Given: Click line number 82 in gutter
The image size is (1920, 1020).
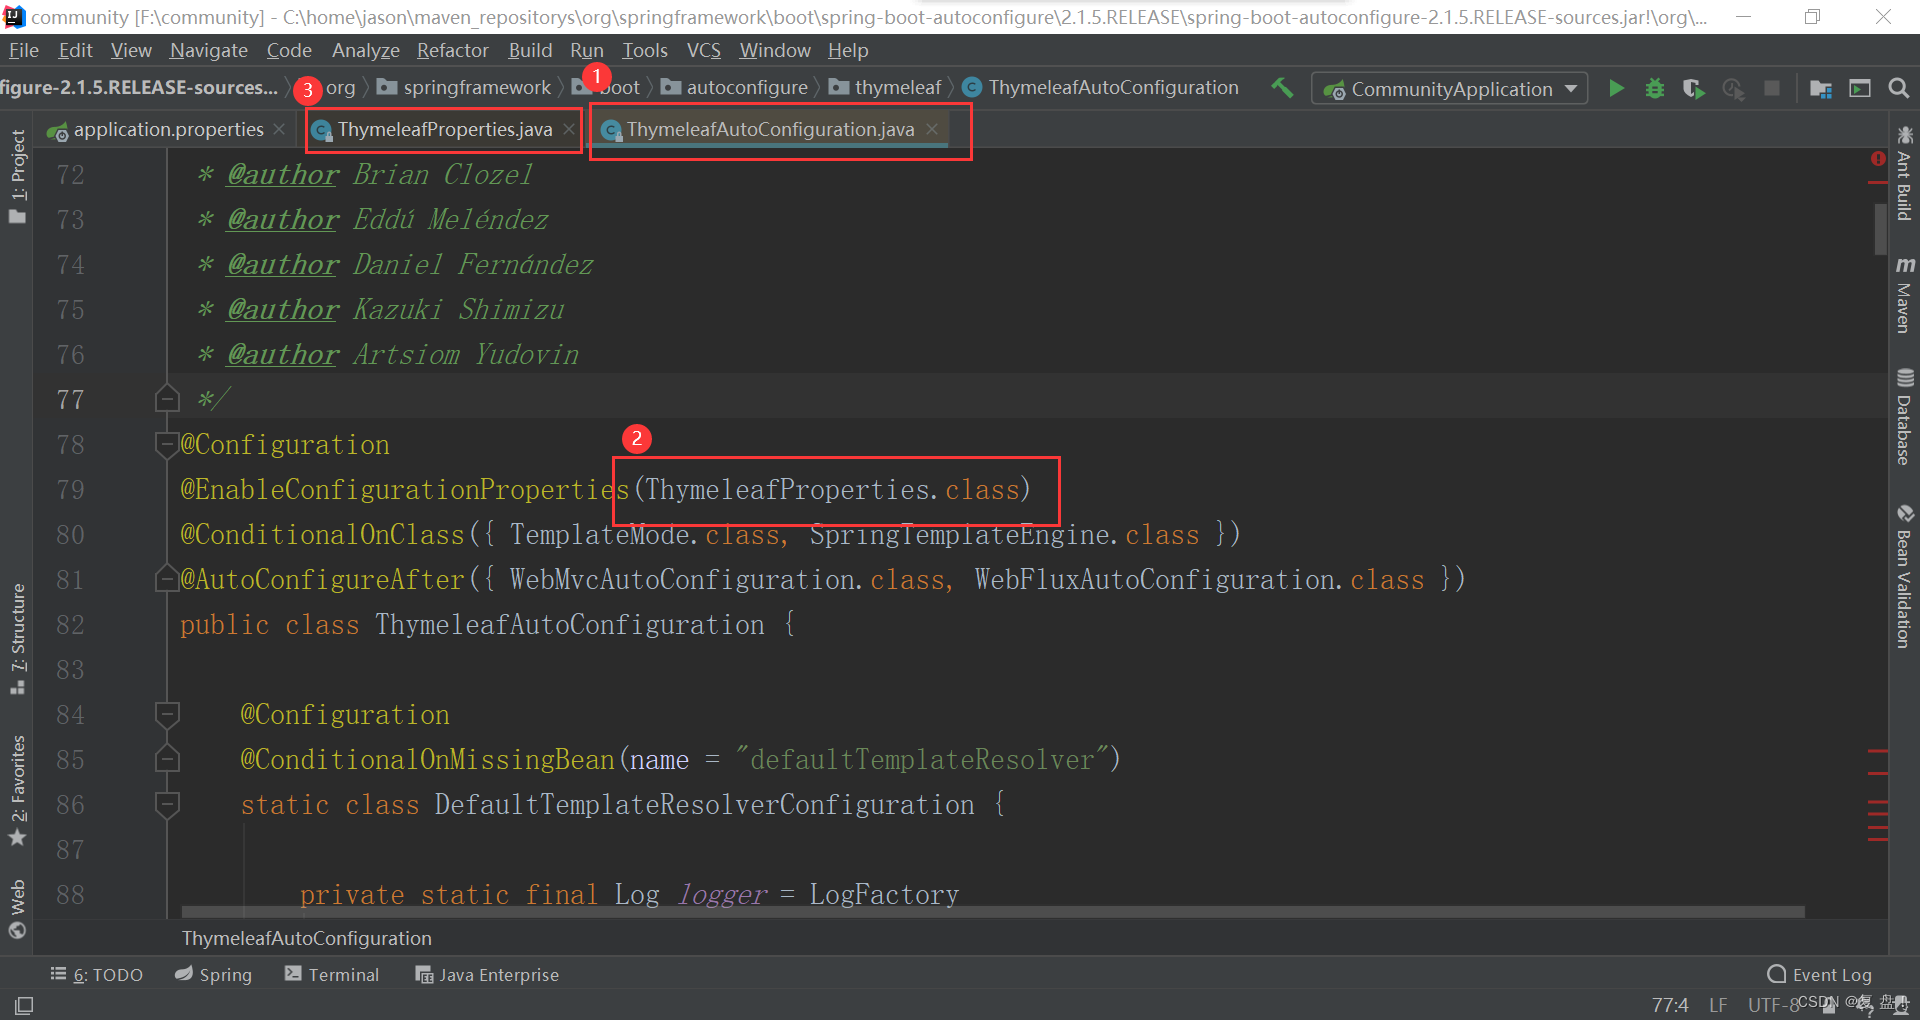Looking at the screenshot, I should (x=70, y=624).
